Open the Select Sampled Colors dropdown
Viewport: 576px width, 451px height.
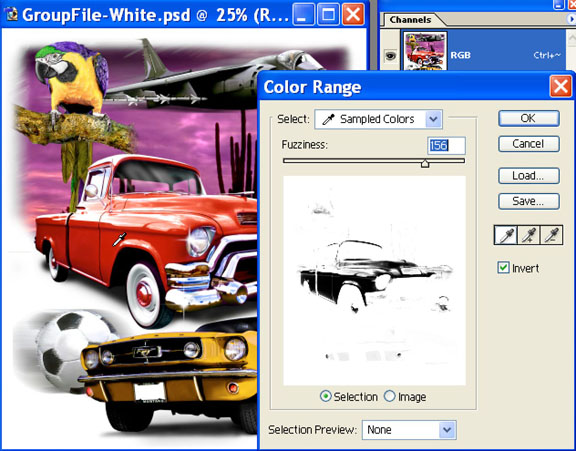(x=378, y=119)
